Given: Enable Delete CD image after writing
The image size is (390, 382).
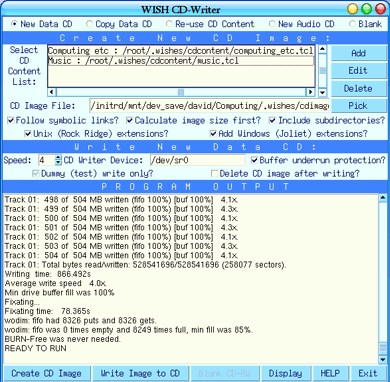Looking at the screenshot, I should [x=215, y=174].
